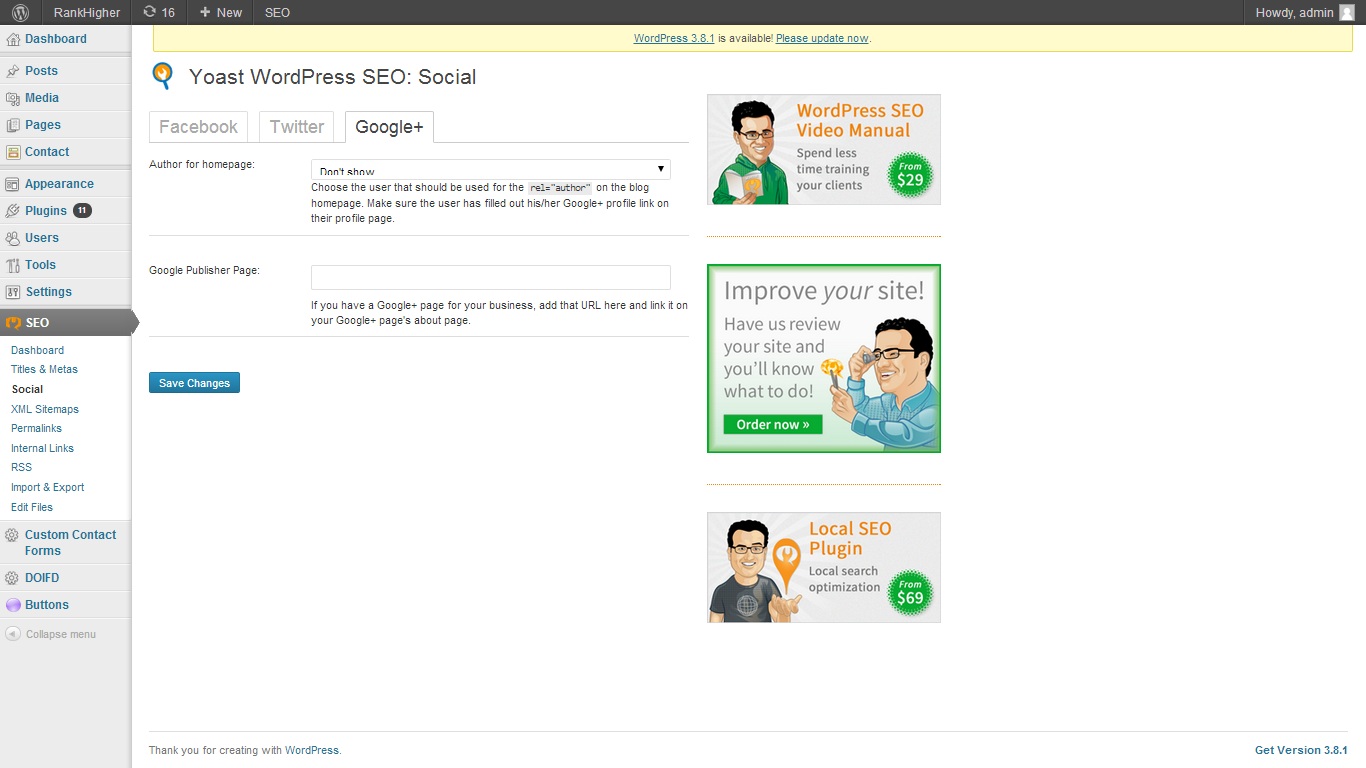Click the Yoast SEO icon in sidebar
1366x768 pixels.
[13, 323]
